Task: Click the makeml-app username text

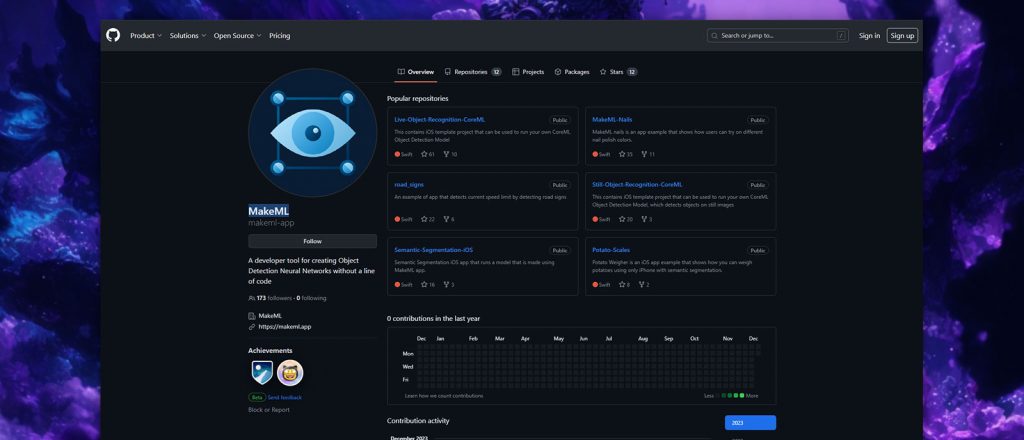Action: click(x=271, y=223)
